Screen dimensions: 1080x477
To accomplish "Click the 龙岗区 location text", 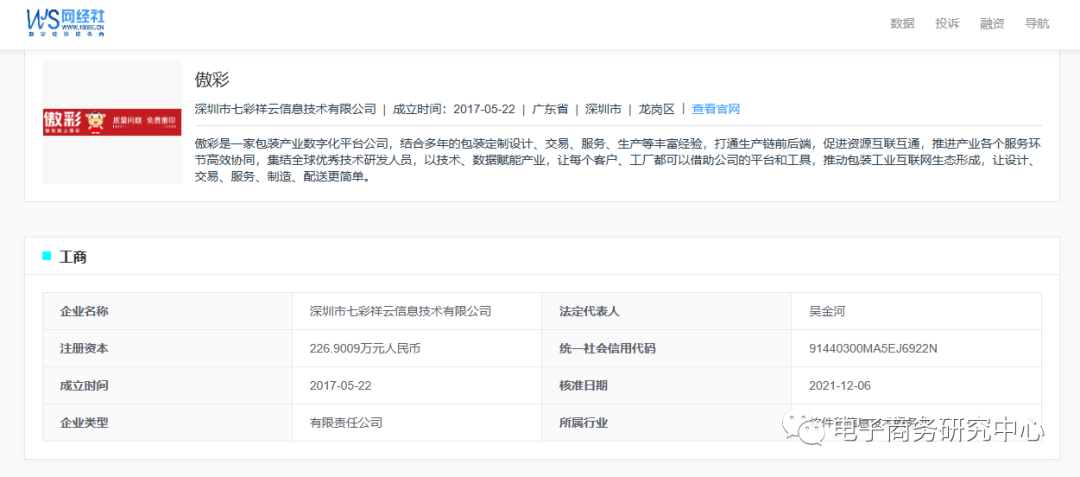I will tap(656, 109).
